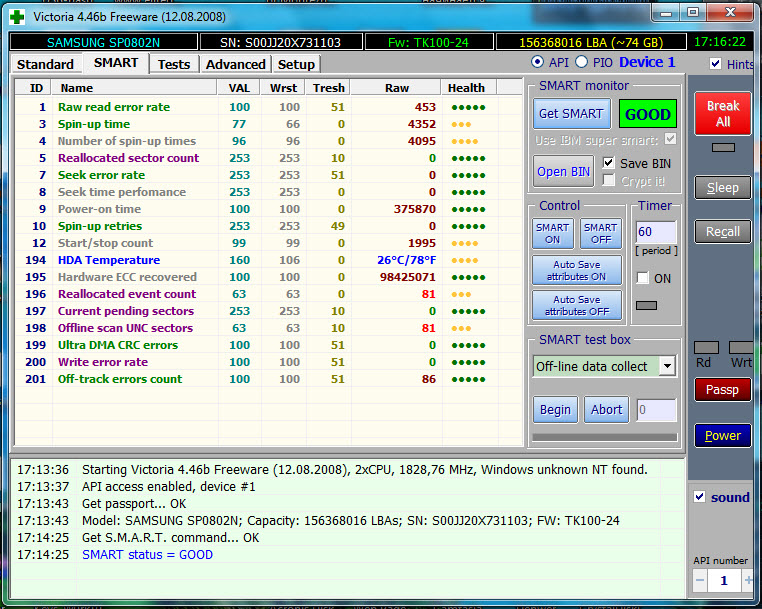Open the Advanced tab
Viewport: 762px width, 609px height.
click(x=235, y=64)
